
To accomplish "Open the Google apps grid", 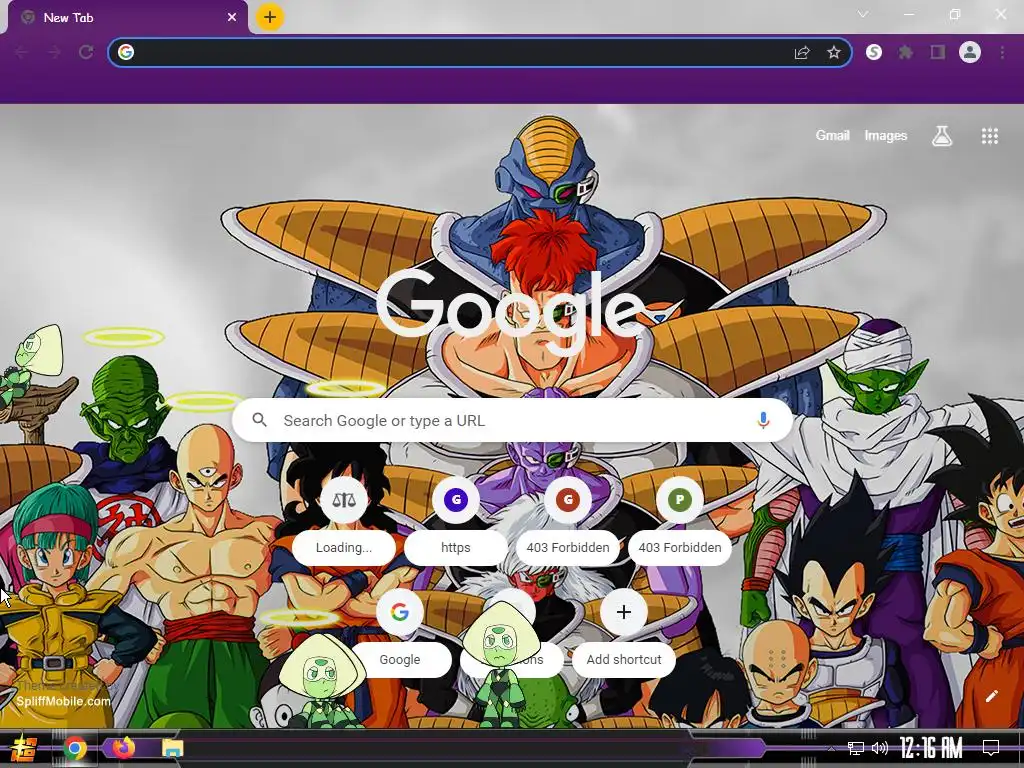I will 989,136.
